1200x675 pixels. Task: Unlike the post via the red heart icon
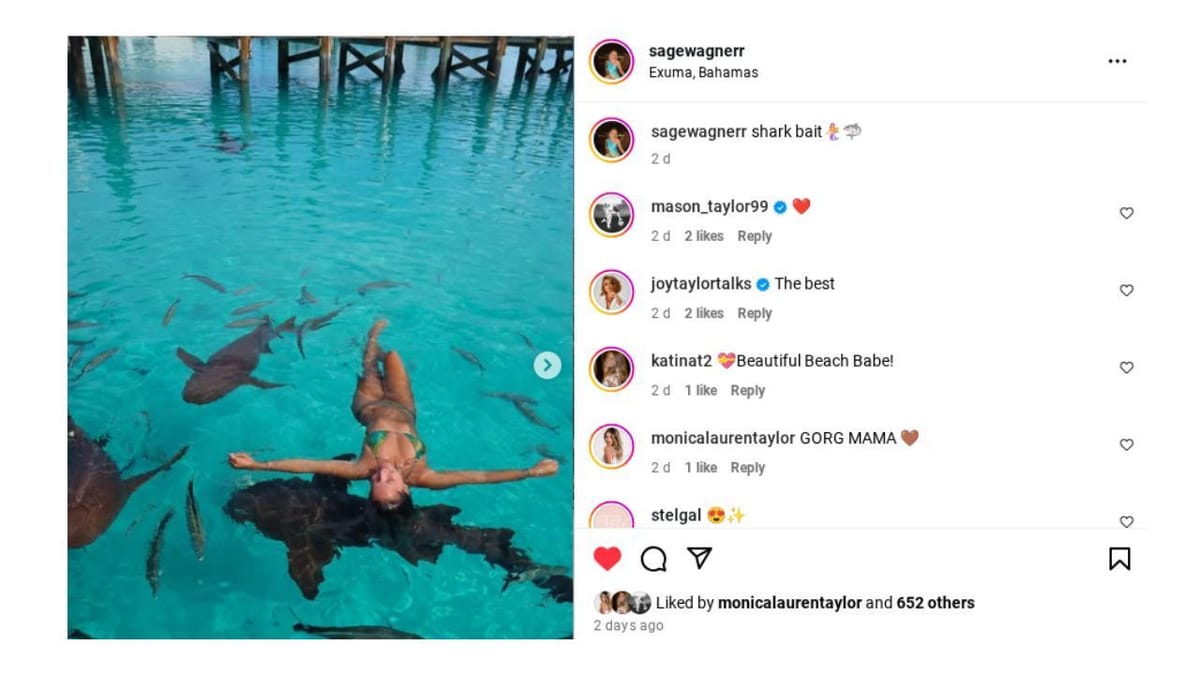pyautogui.click(x=607, y=560)
